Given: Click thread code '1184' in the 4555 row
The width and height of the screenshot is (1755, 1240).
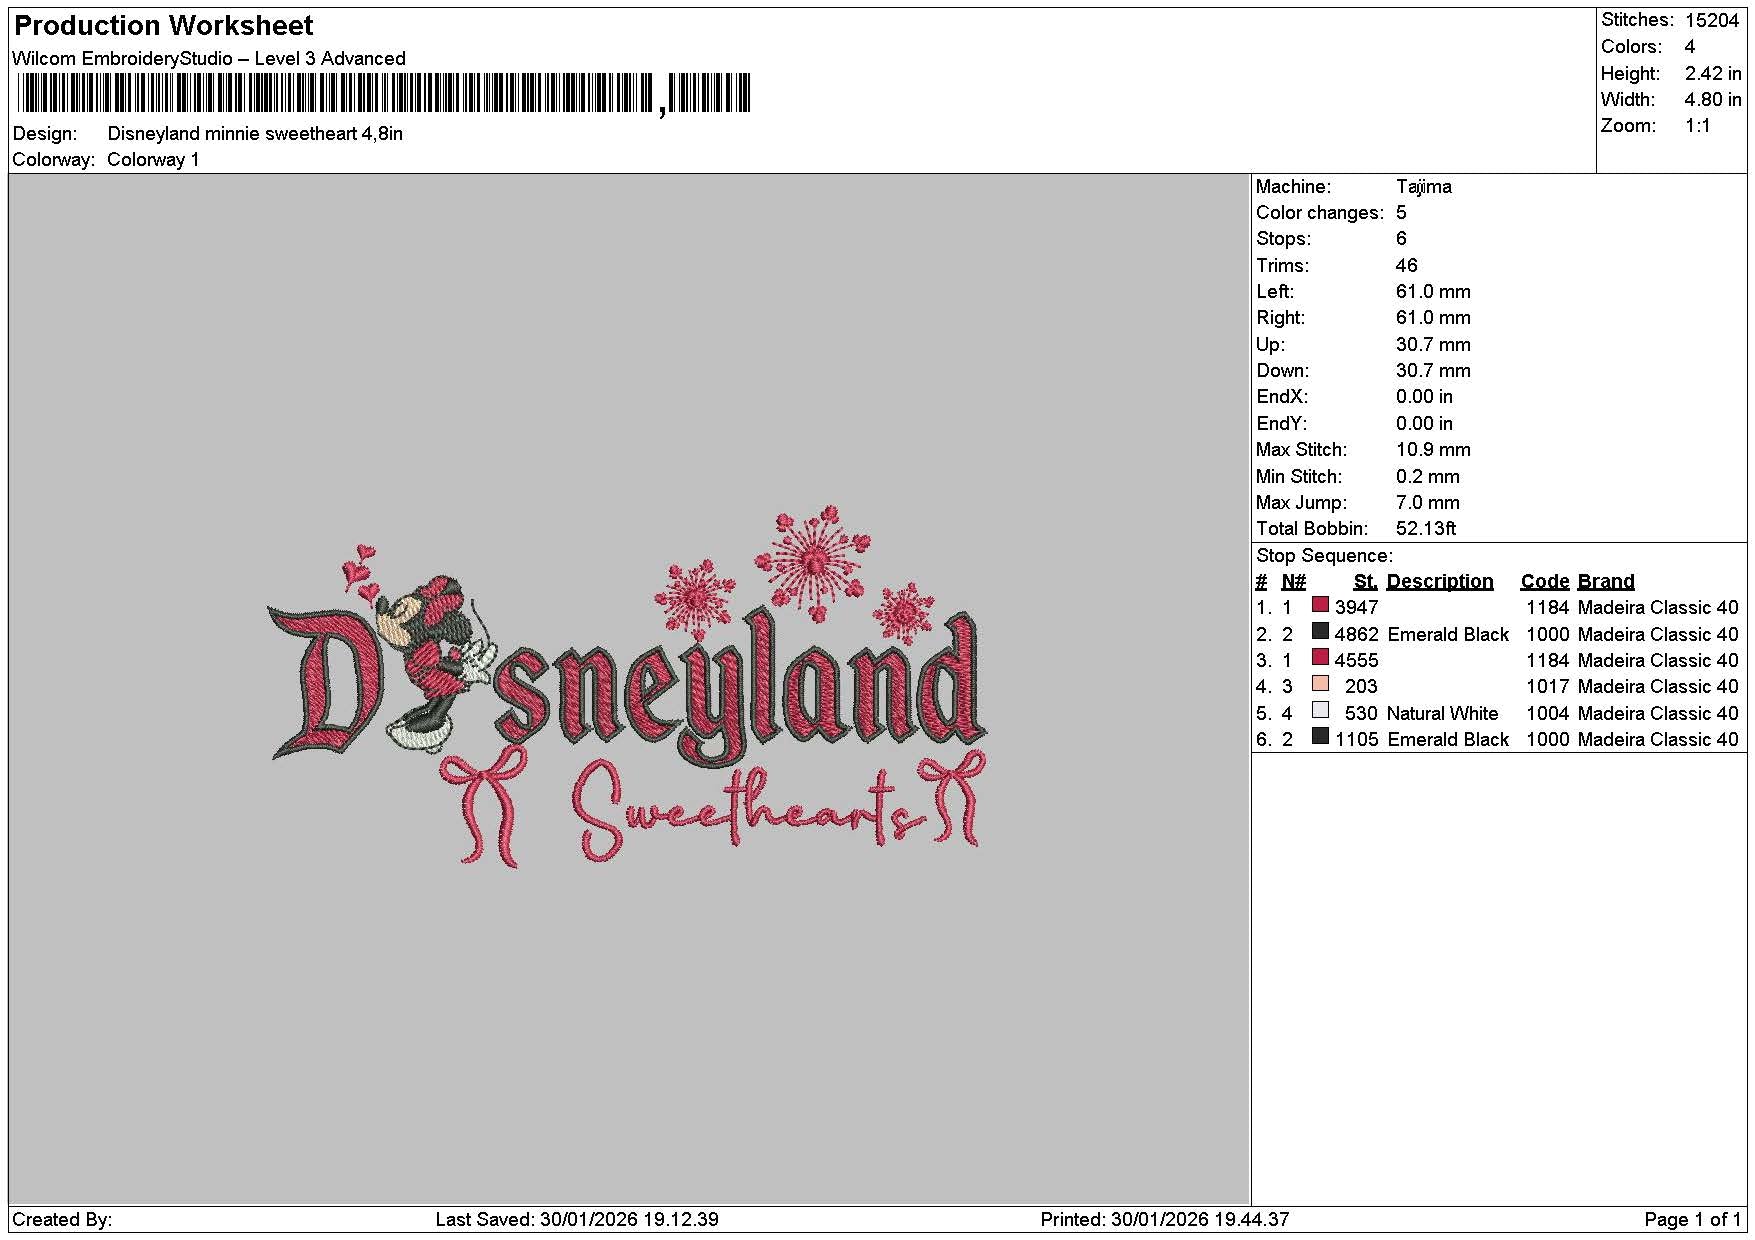Looking at the screenshot, I should point(1548,661).
